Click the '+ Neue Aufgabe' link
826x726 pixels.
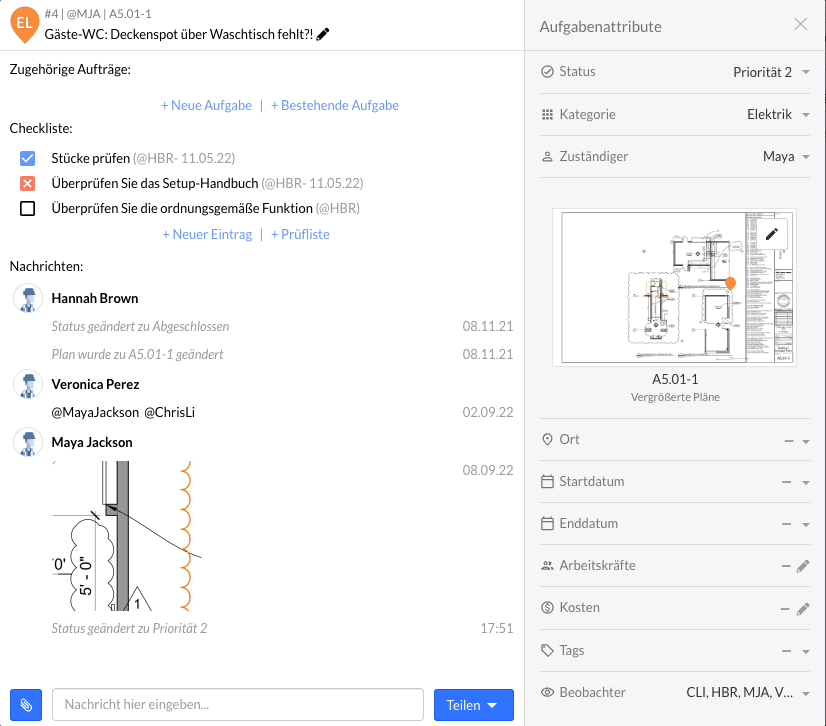coord(207,105)
